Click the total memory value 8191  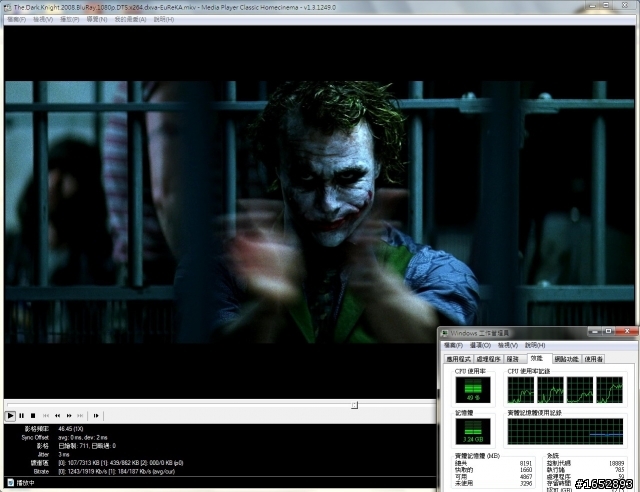click(x=526, y=463)
